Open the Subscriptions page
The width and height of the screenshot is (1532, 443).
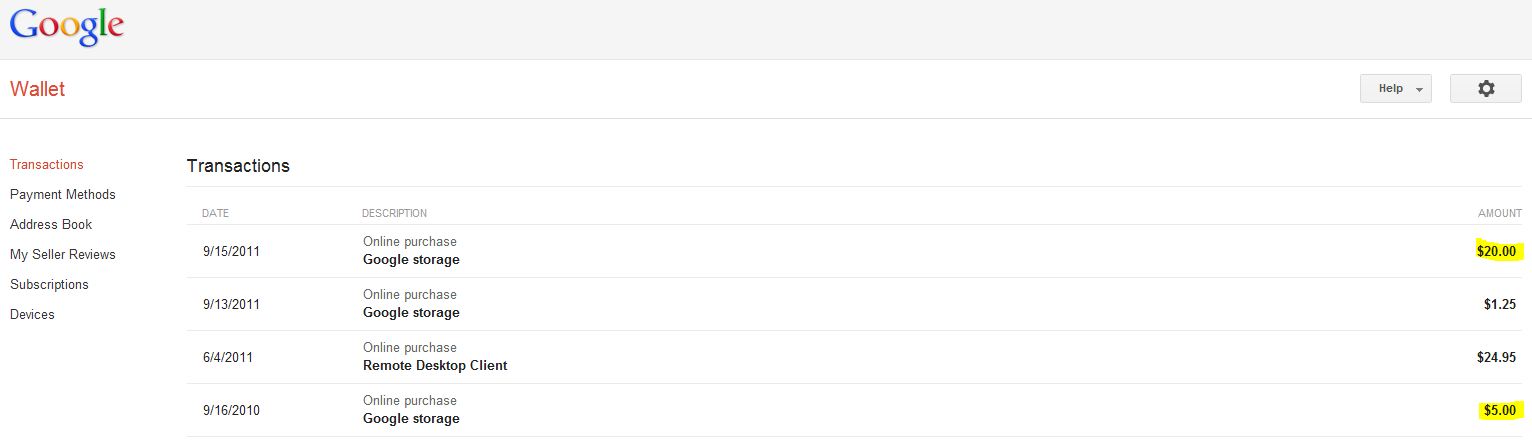[49, 284]
